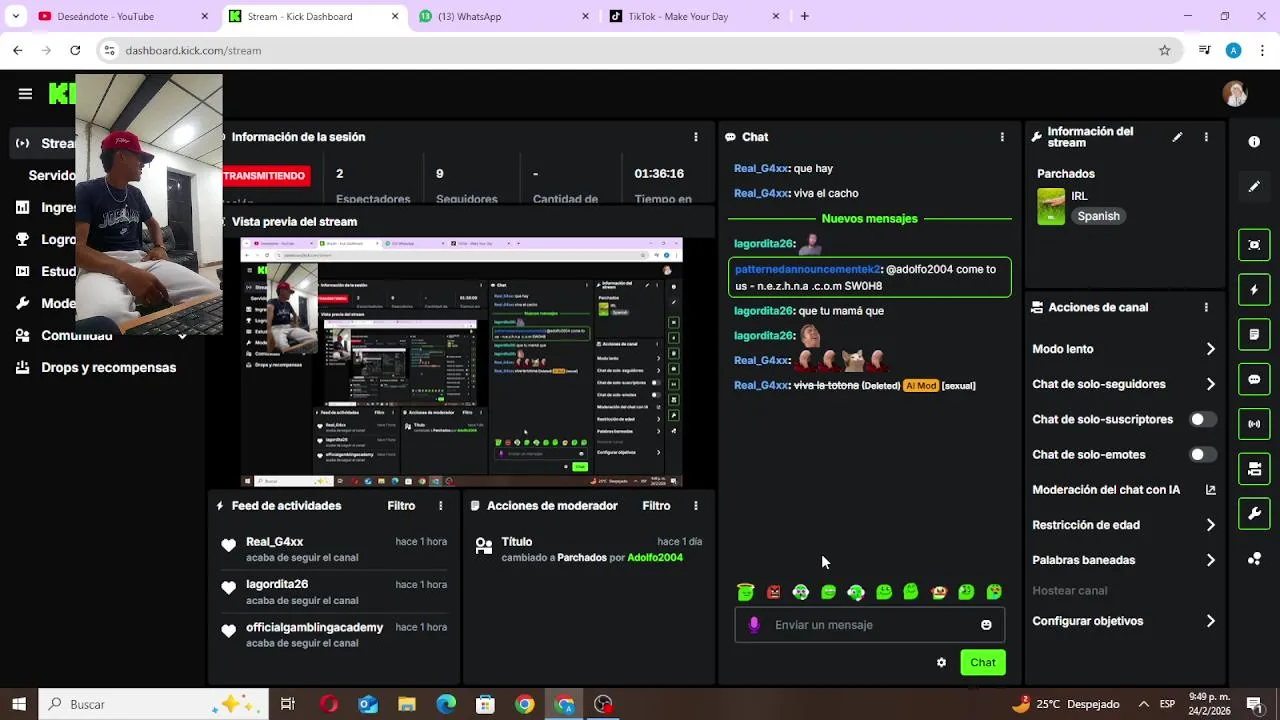This screenshot has height=720, width=1280.
Task: Click the browser address bar
Action: [x=640, y=50]
